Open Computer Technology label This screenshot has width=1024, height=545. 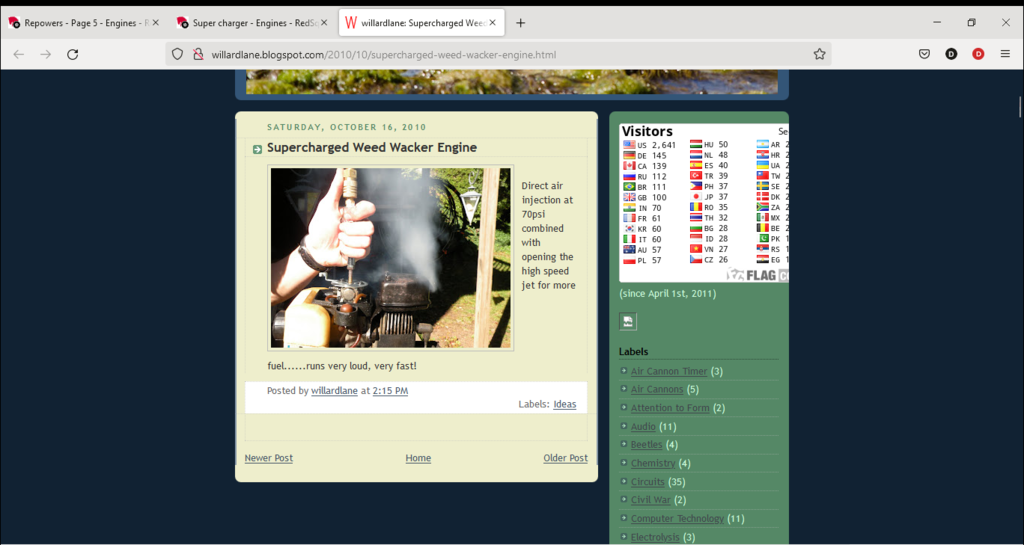(x=677, y=518)
